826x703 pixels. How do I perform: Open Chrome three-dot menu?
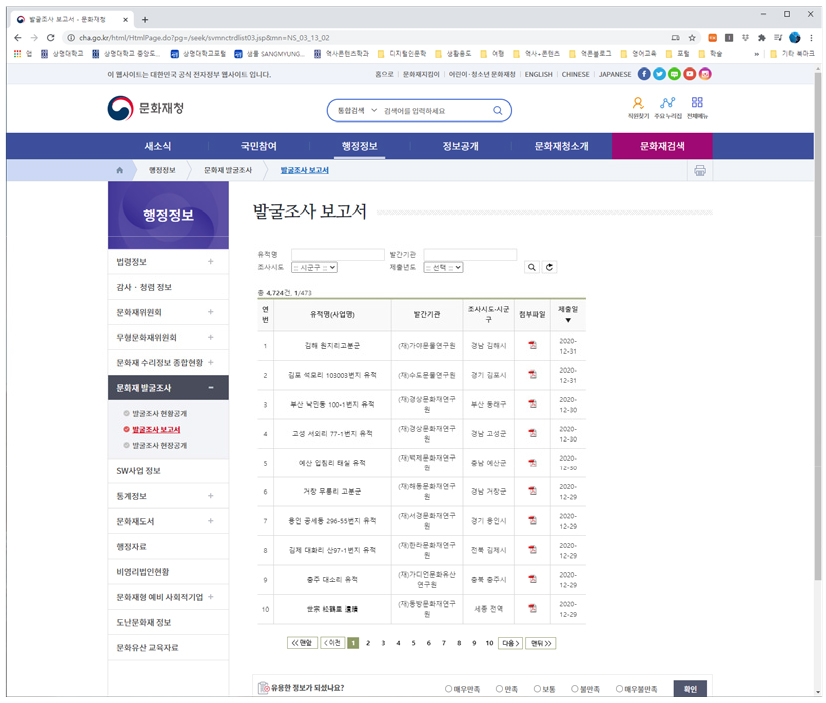[x=811, y=37]
